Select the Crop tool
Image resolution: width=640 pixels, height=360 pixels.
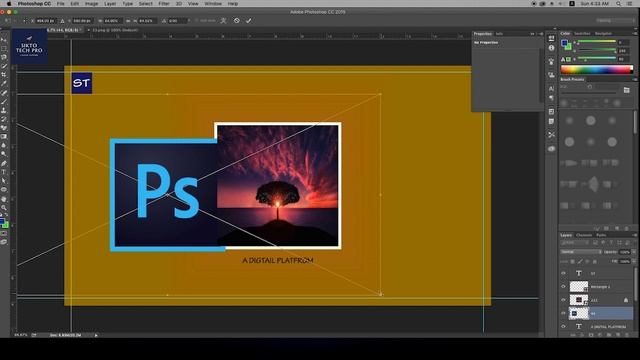pyautogui.click(x=4, y=75)
